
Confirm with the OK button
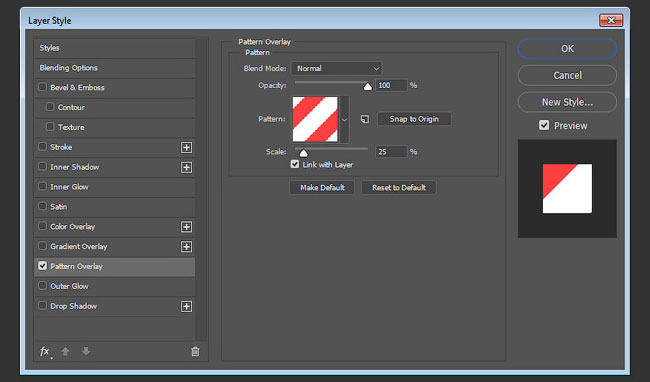coord(567,49)
